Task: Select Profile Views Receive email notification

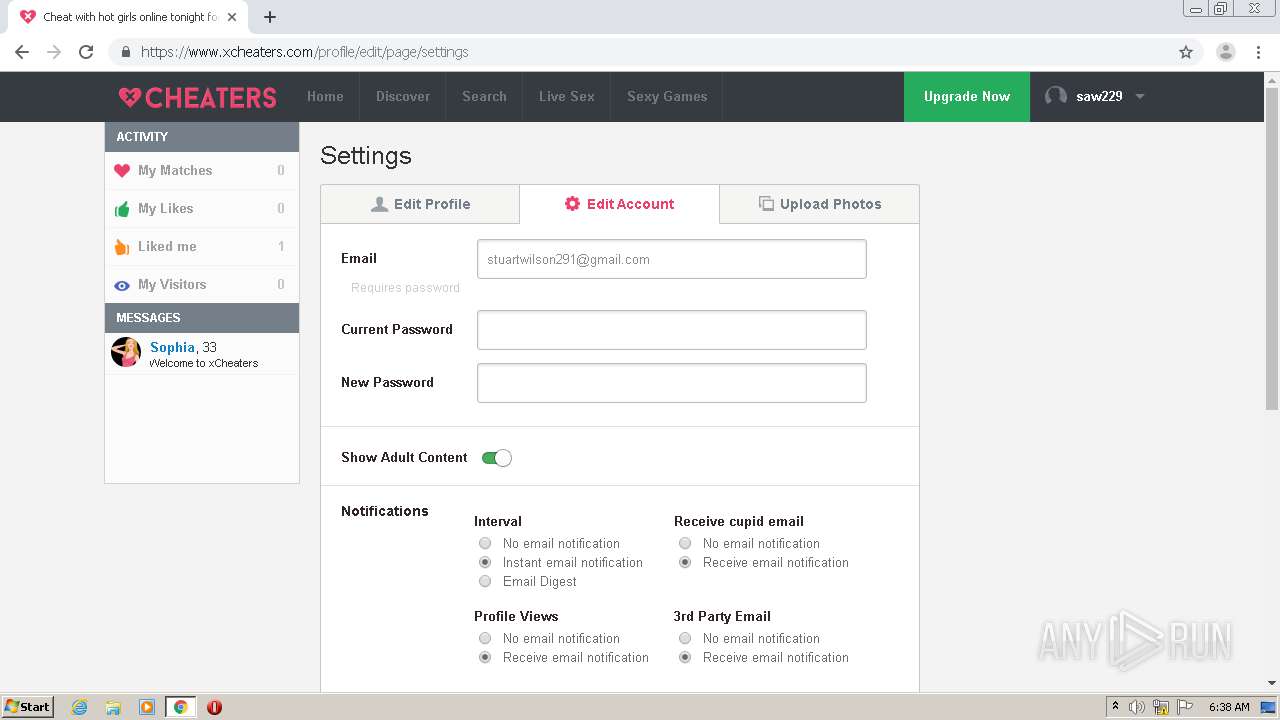Action: click(485, 657)
